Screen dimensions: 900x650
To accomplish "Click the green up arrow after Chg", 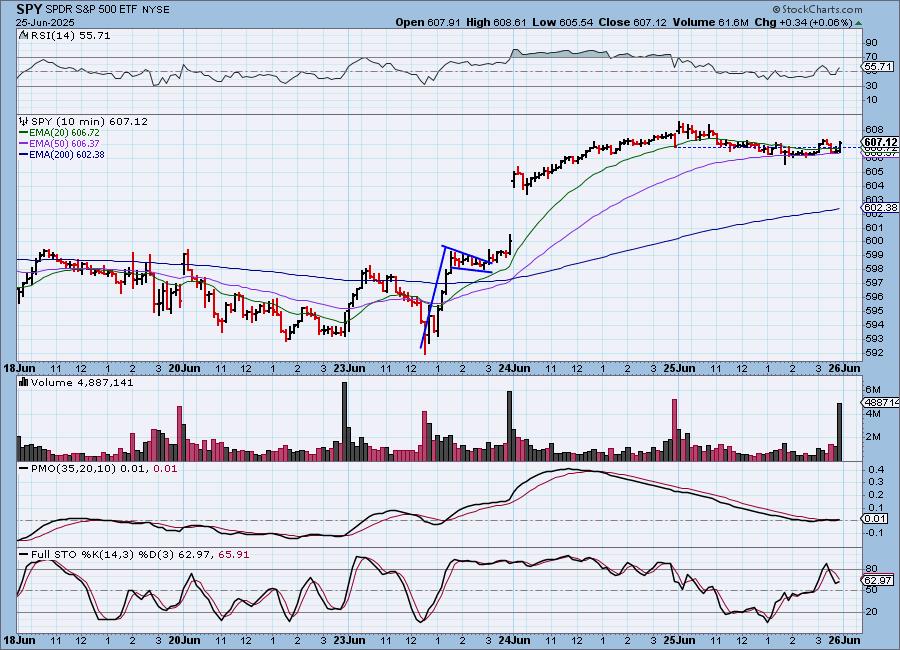I will click(858, 23).
